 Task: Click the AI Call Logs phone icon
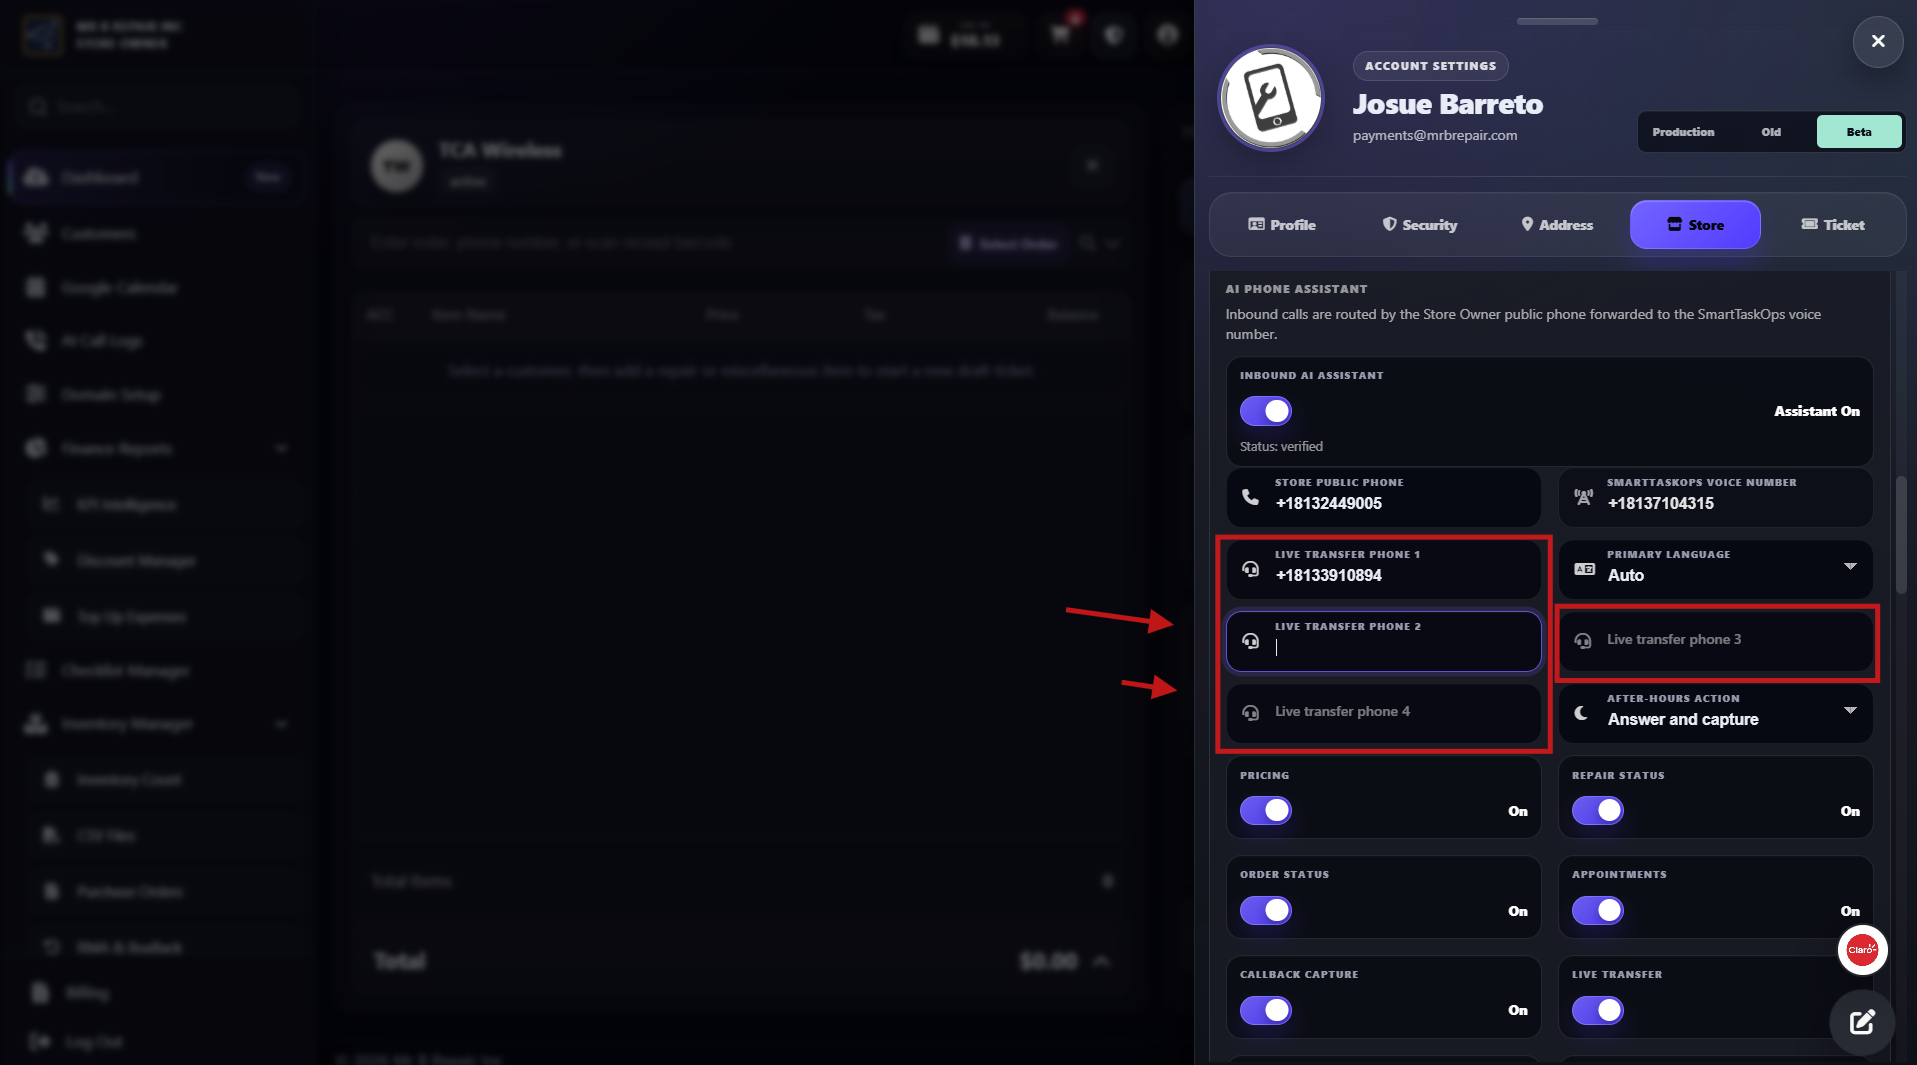(x=36, y=340)
